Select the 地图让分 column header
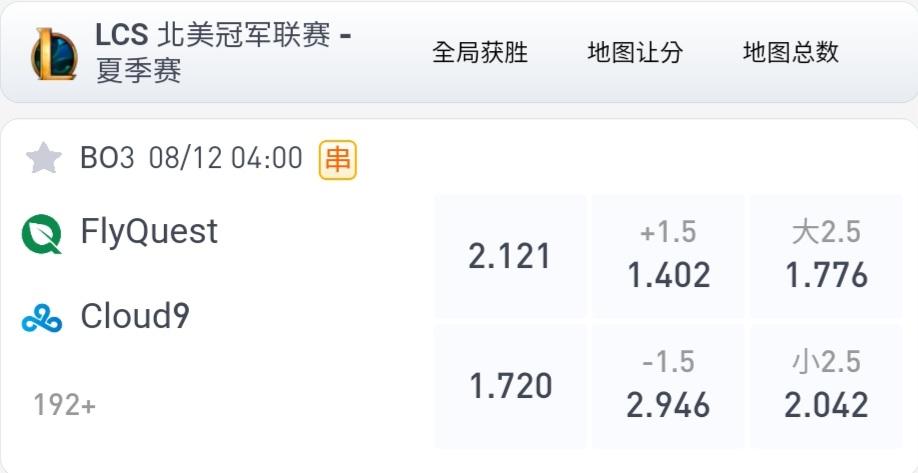 coord(635,52)
